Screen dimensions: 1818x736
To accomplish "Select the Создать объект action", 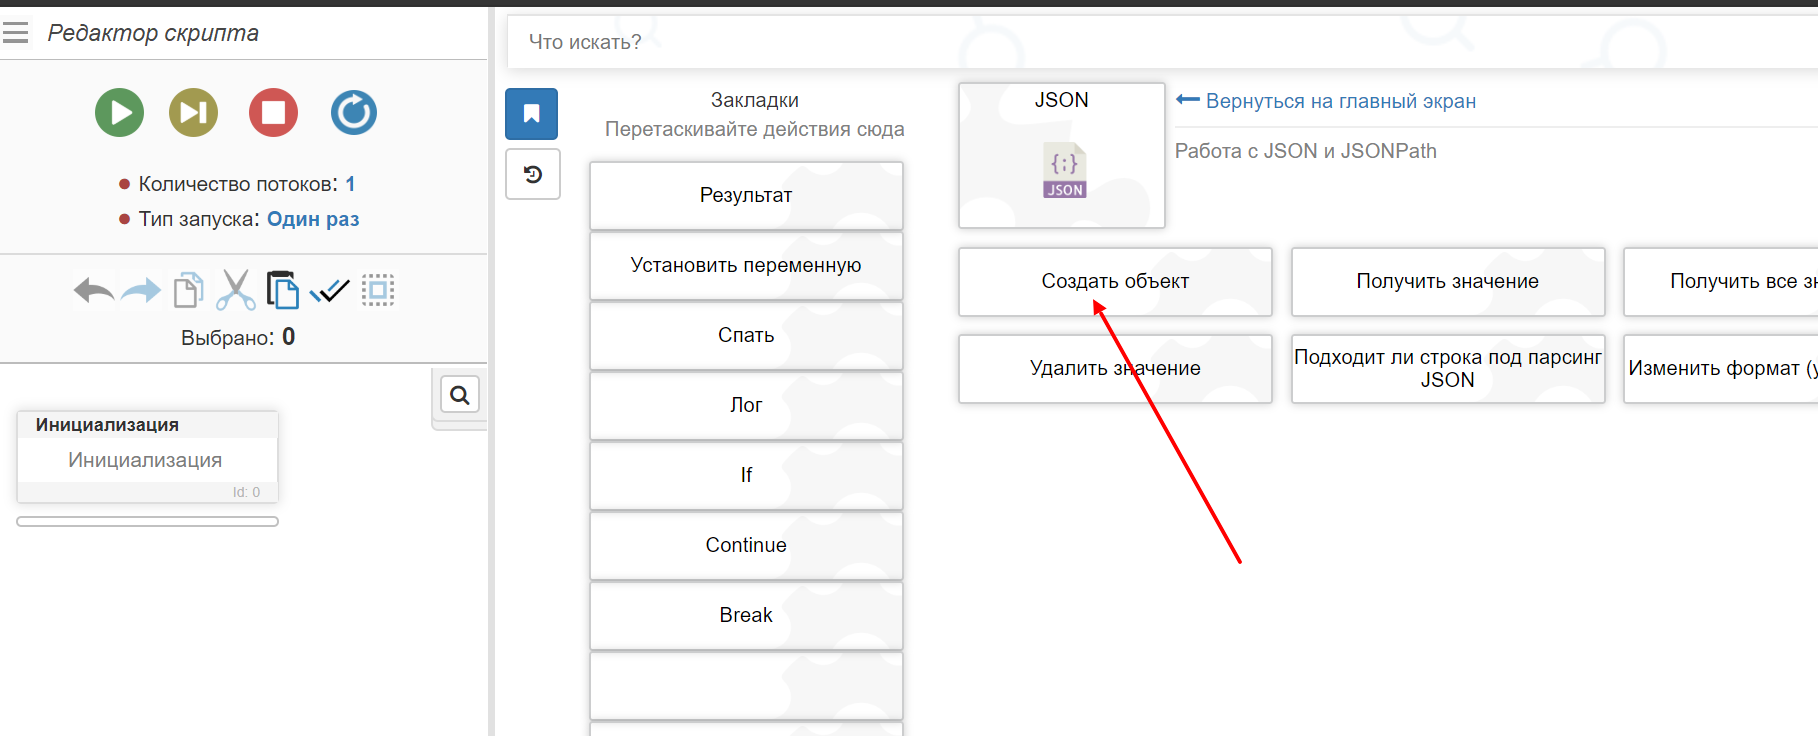I will 1115,282.
